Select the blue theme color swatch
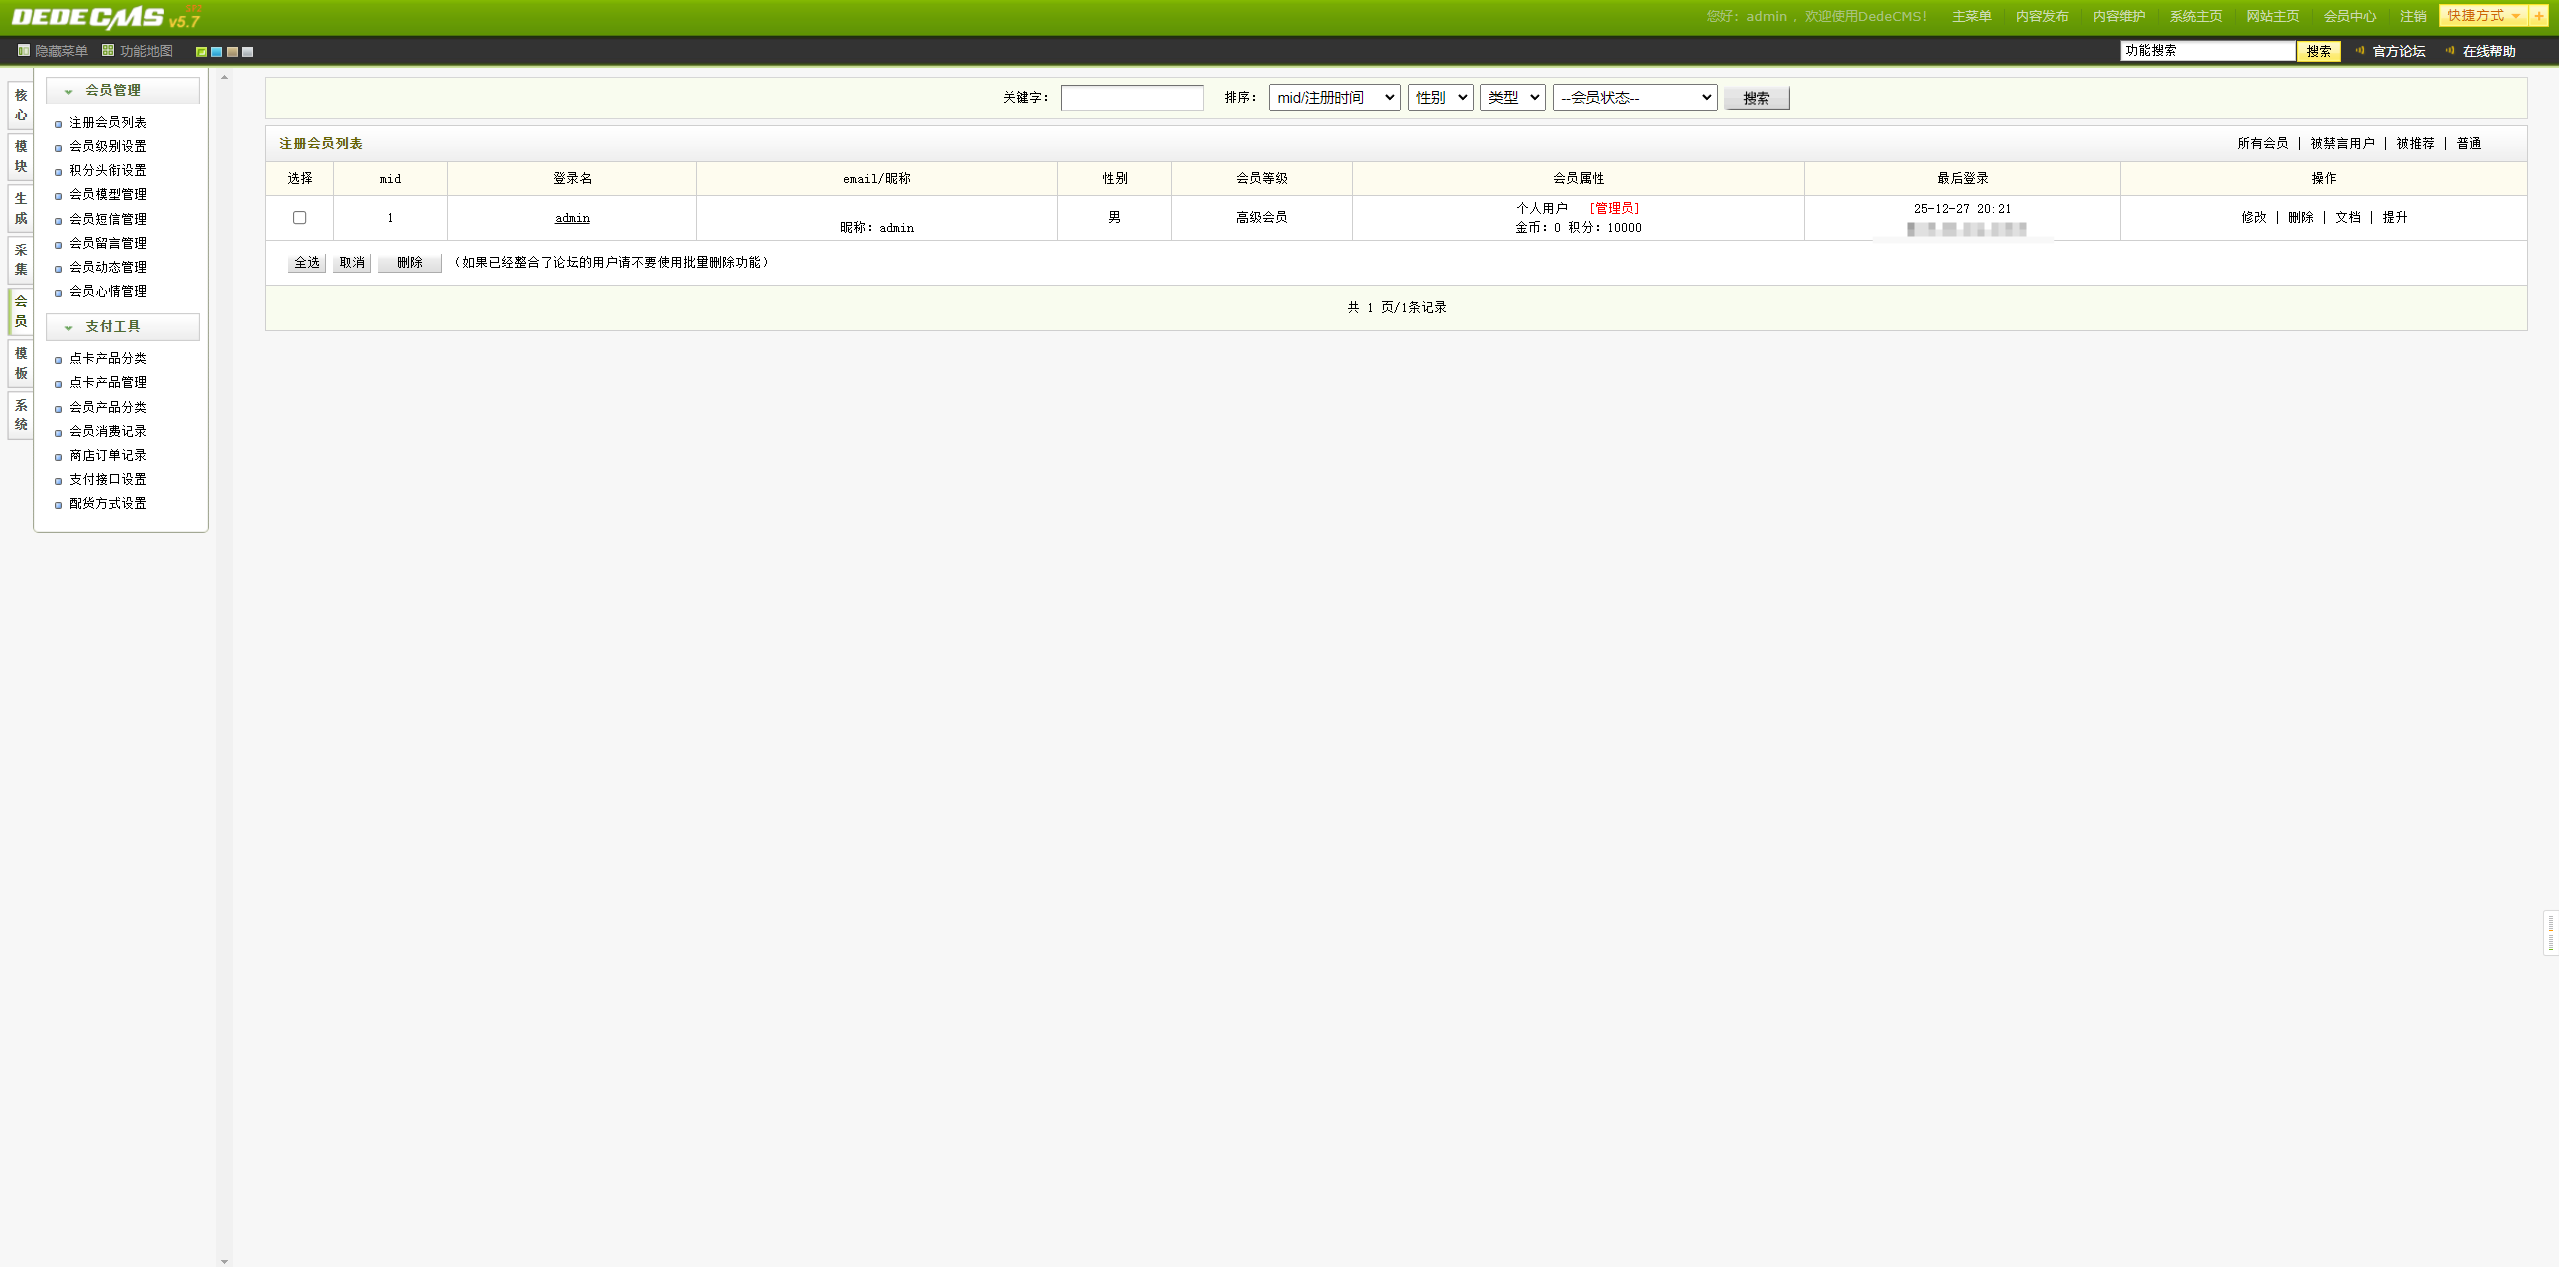Image resolution: width=2559 pixels, height=1267 pixels. coord(217,52)
